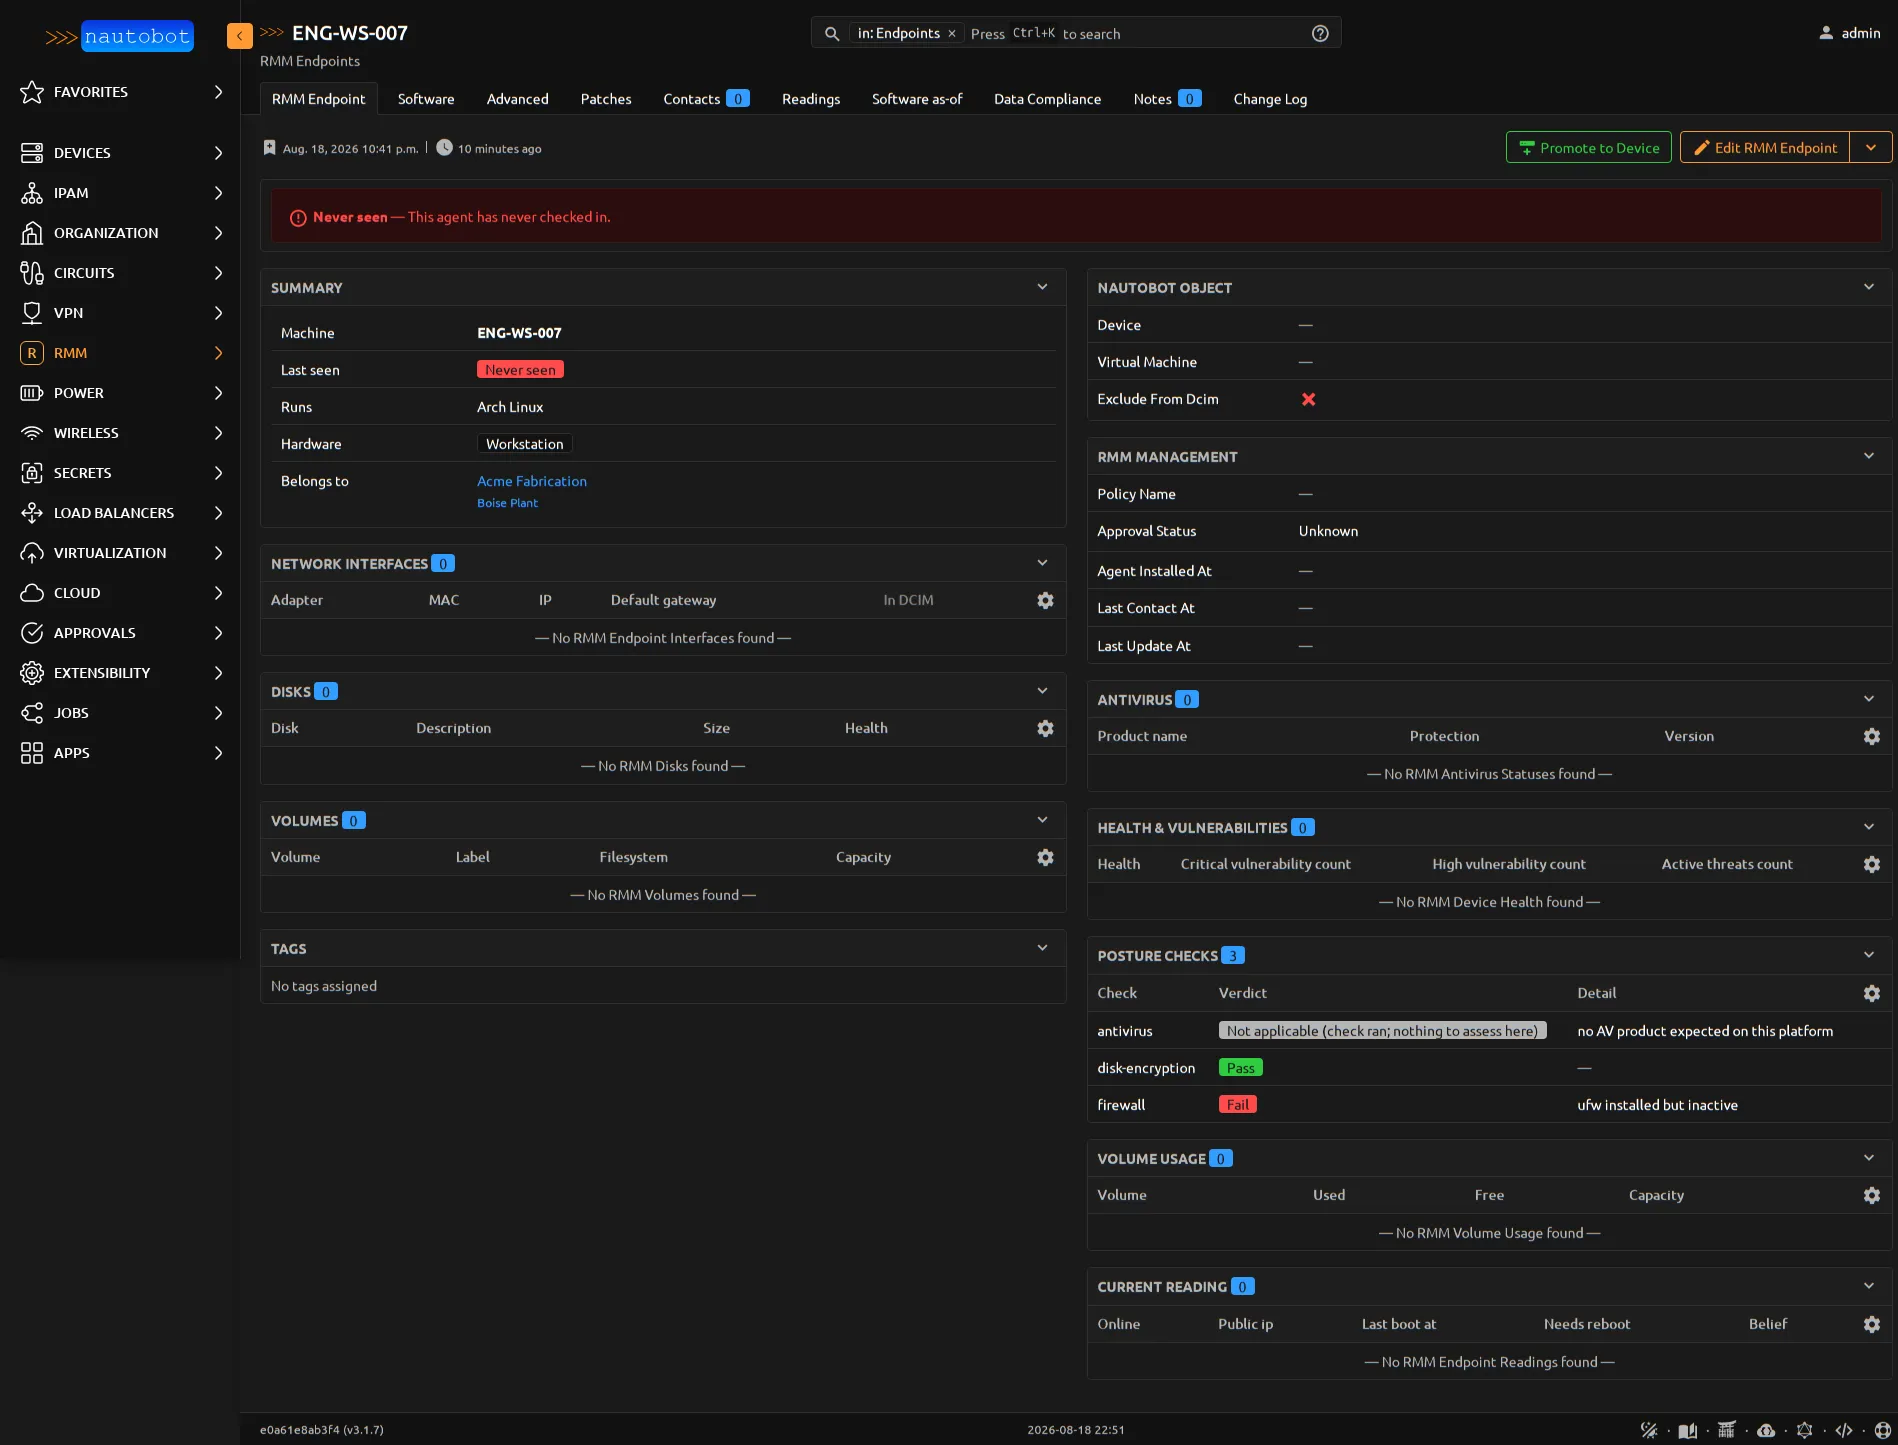Click the red Fail badge for firewall

pos(1238,1105)
